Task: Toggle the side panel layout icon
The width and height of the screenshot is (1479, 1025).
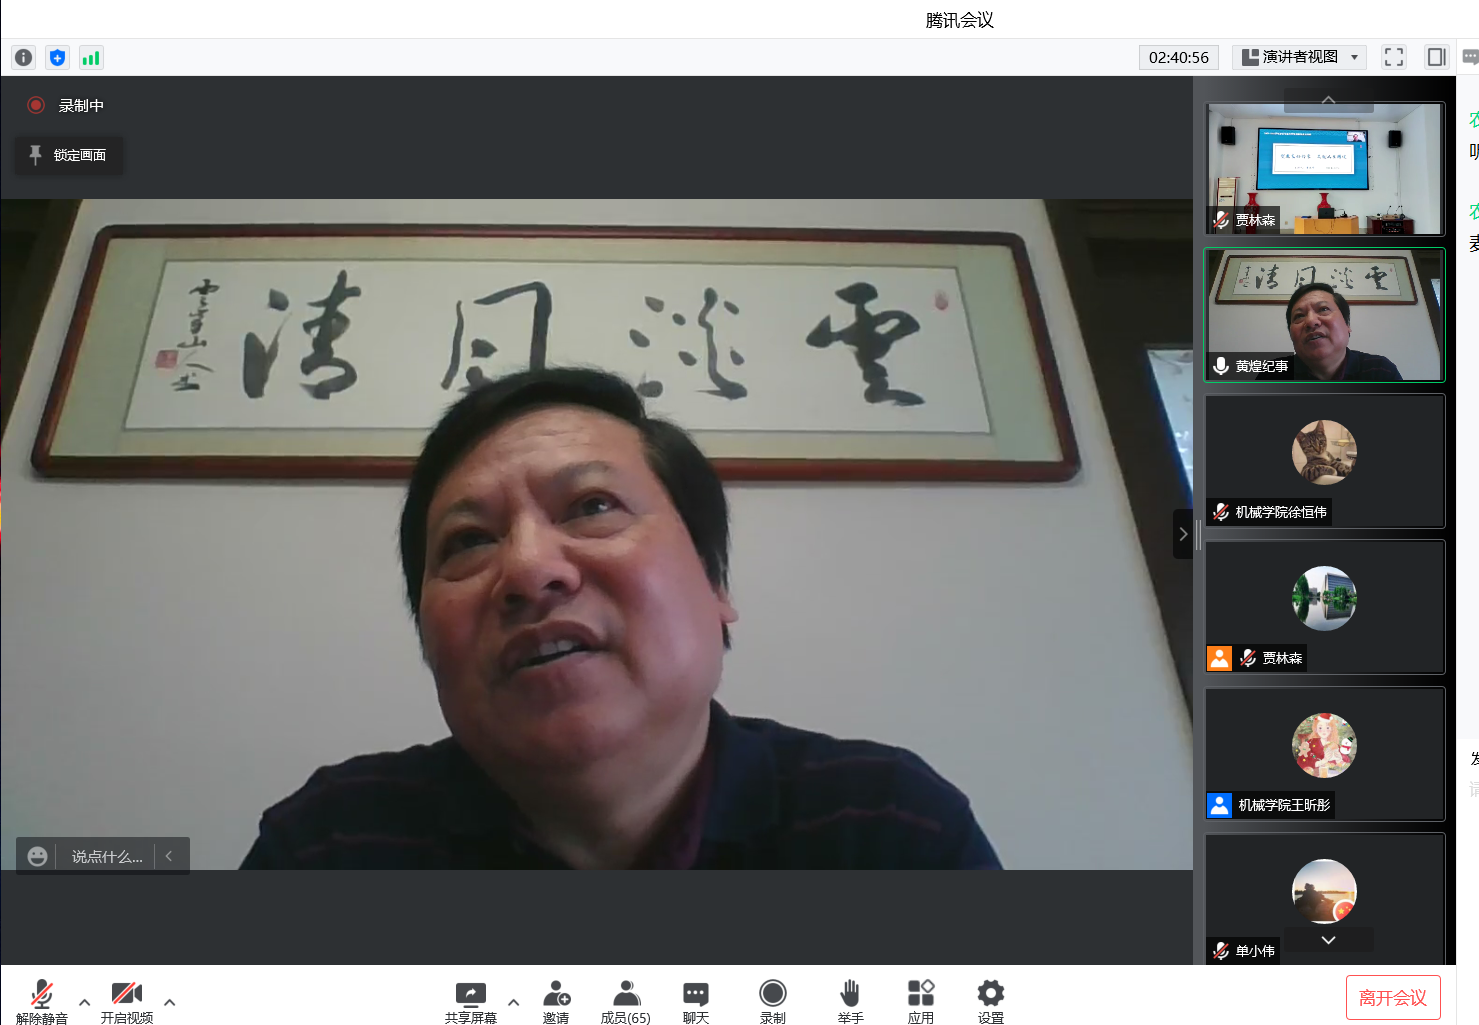Action: (1436, 57)
